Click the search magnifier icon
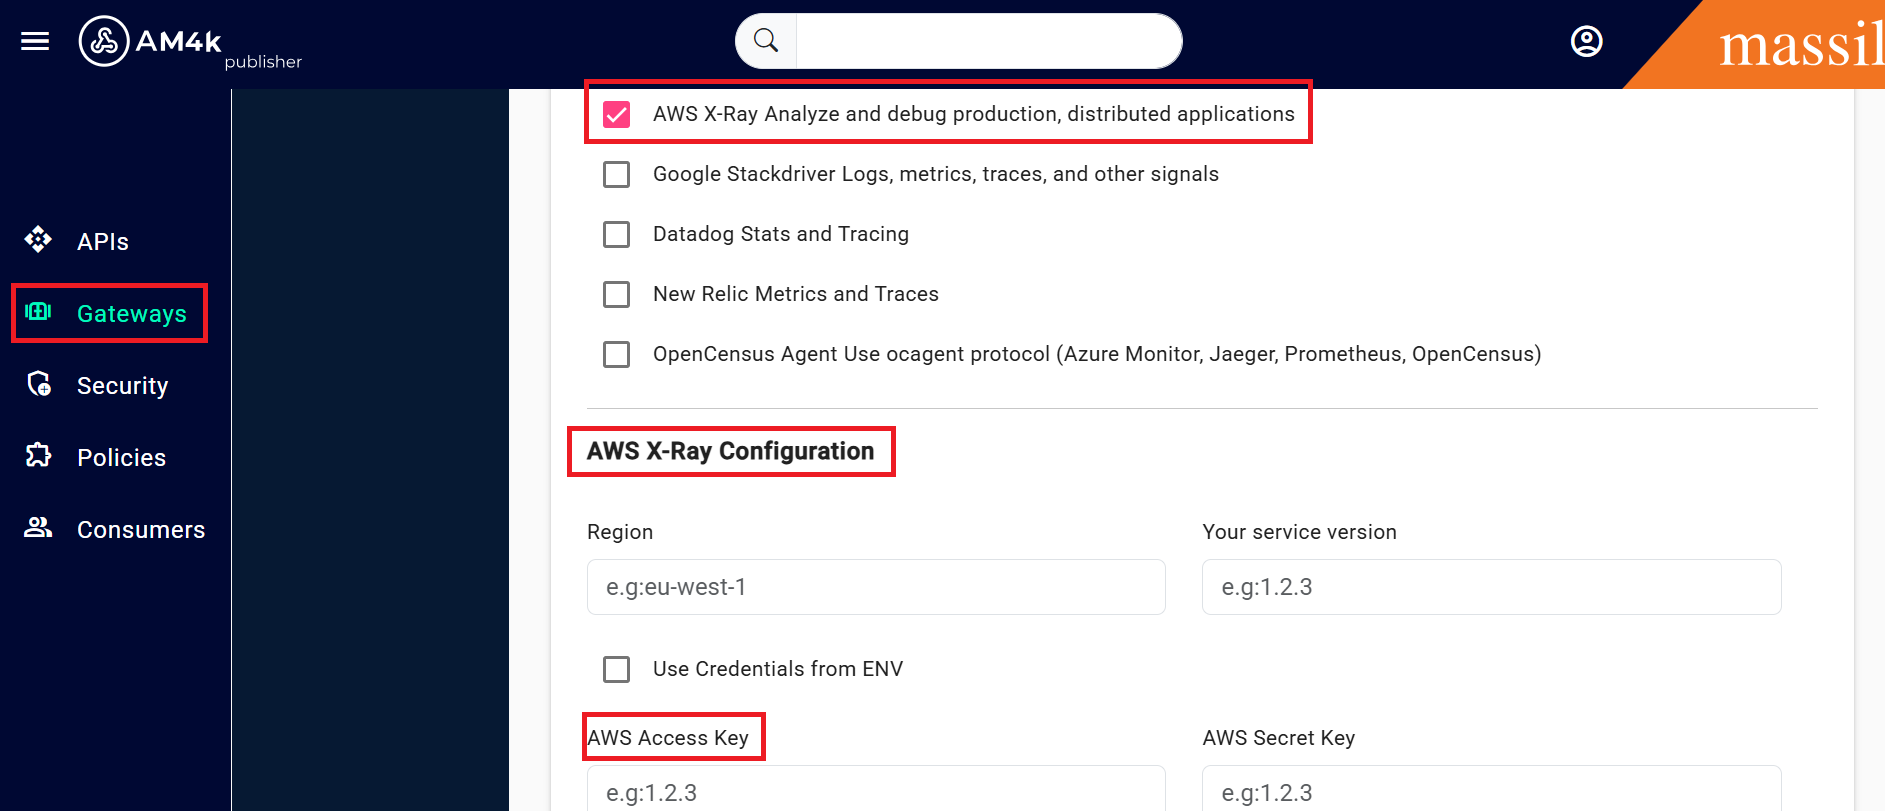This screenshot has width=1885, height=811. pyautogui.click(x=766, y=41)
